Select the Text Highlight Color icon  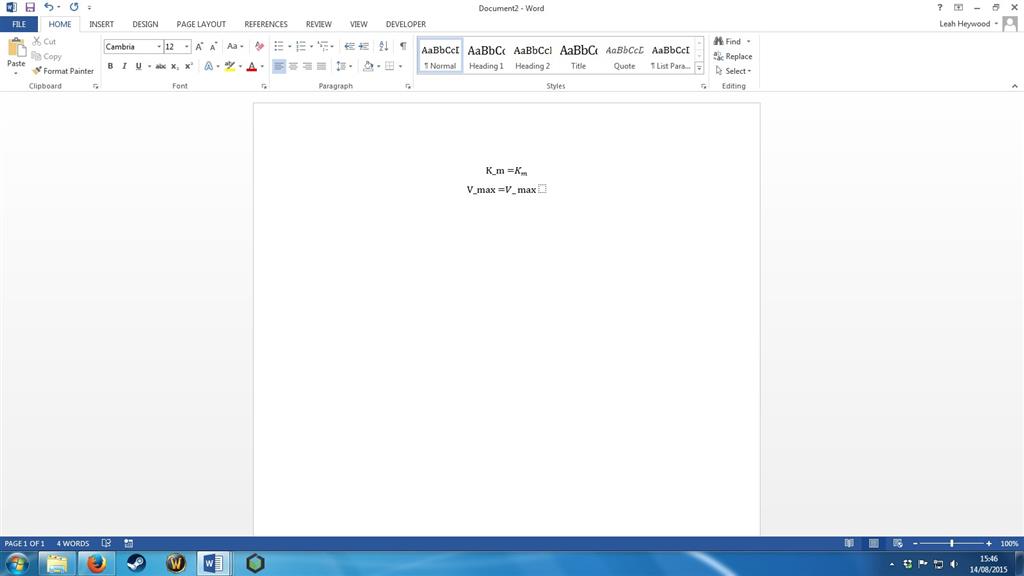pyautogui.click(x=230, y=66)
